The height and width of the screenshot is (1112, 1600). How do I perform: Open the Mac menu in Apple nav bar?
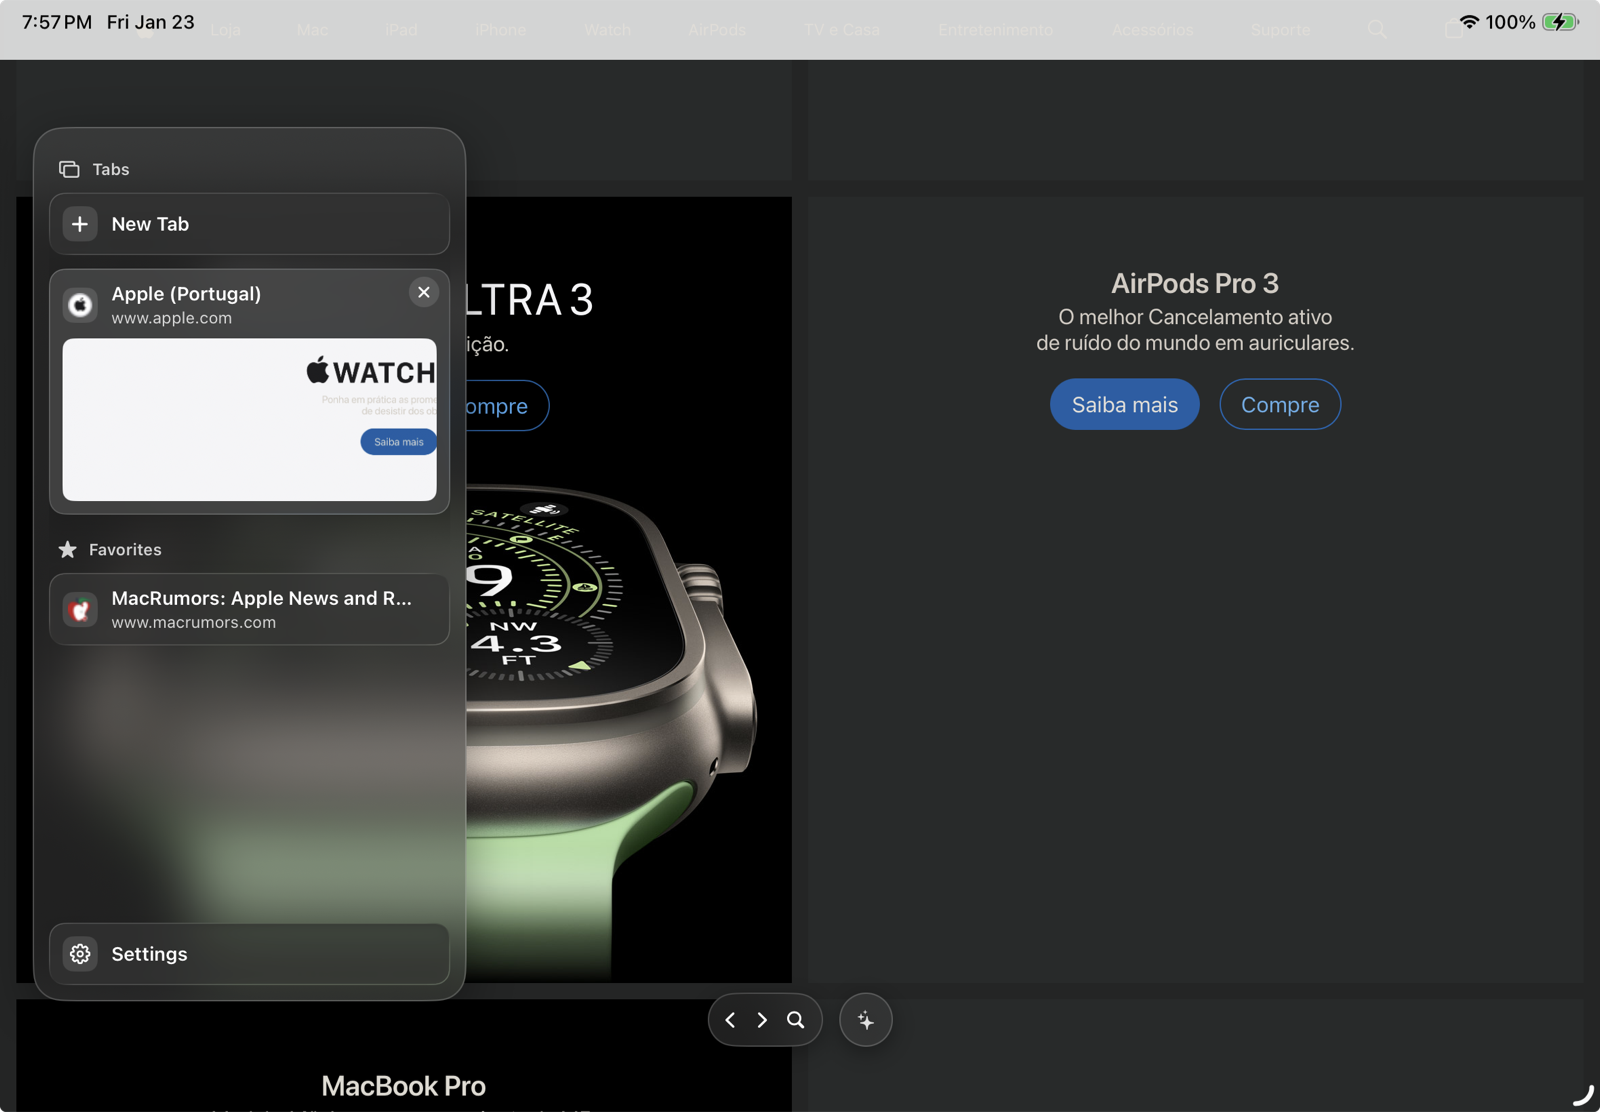(x=312, y=30)
